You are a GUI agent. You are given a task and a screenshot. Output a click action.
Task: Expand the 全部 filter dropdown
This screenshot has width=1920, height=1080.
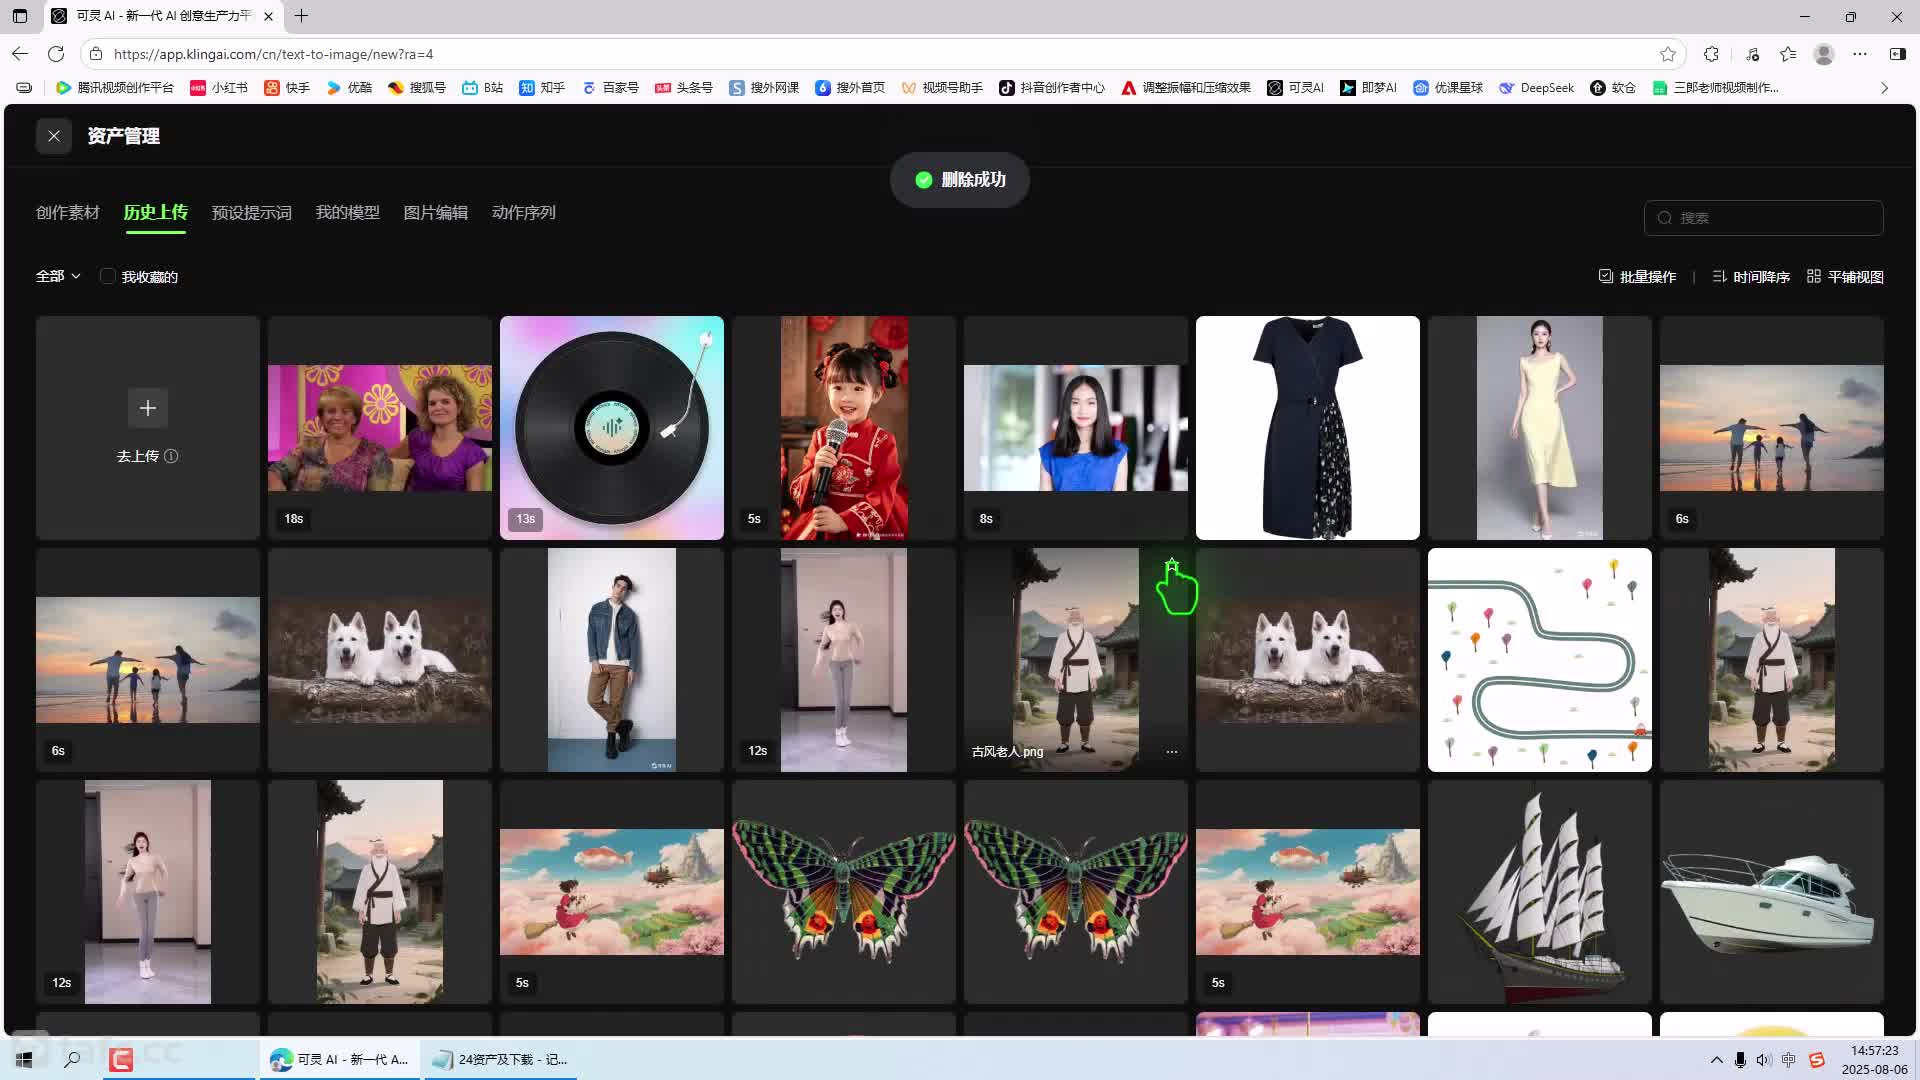[x=58, y=276]
